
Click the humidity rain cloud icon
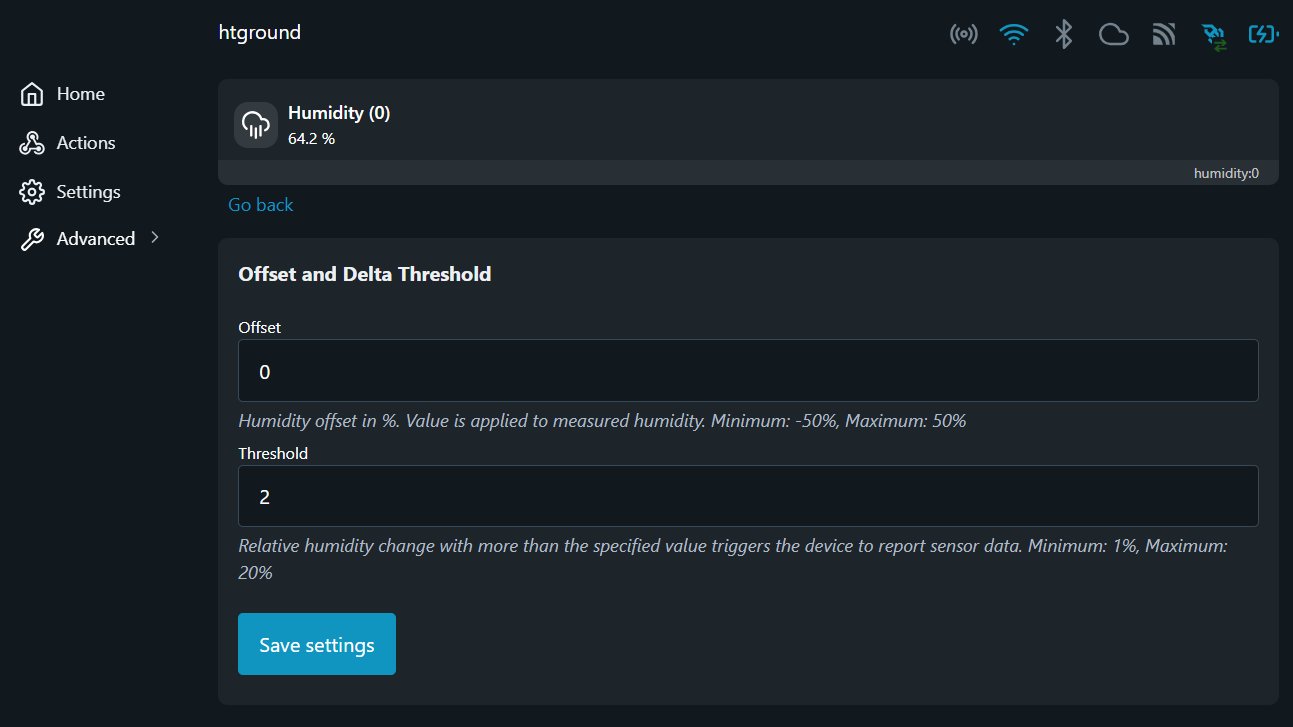click(256, 125)
